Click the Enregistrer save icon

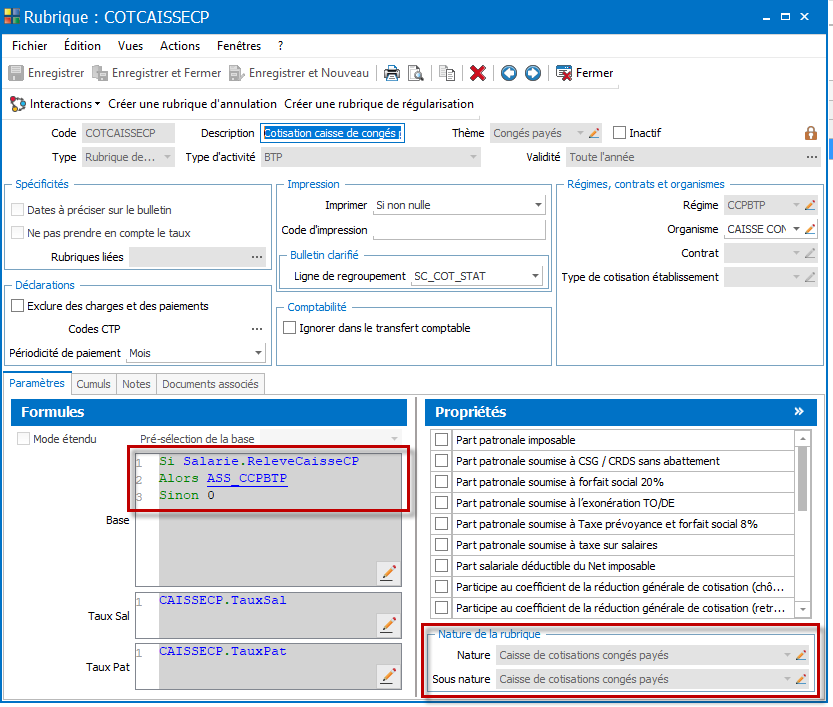[x=16, y=73]
